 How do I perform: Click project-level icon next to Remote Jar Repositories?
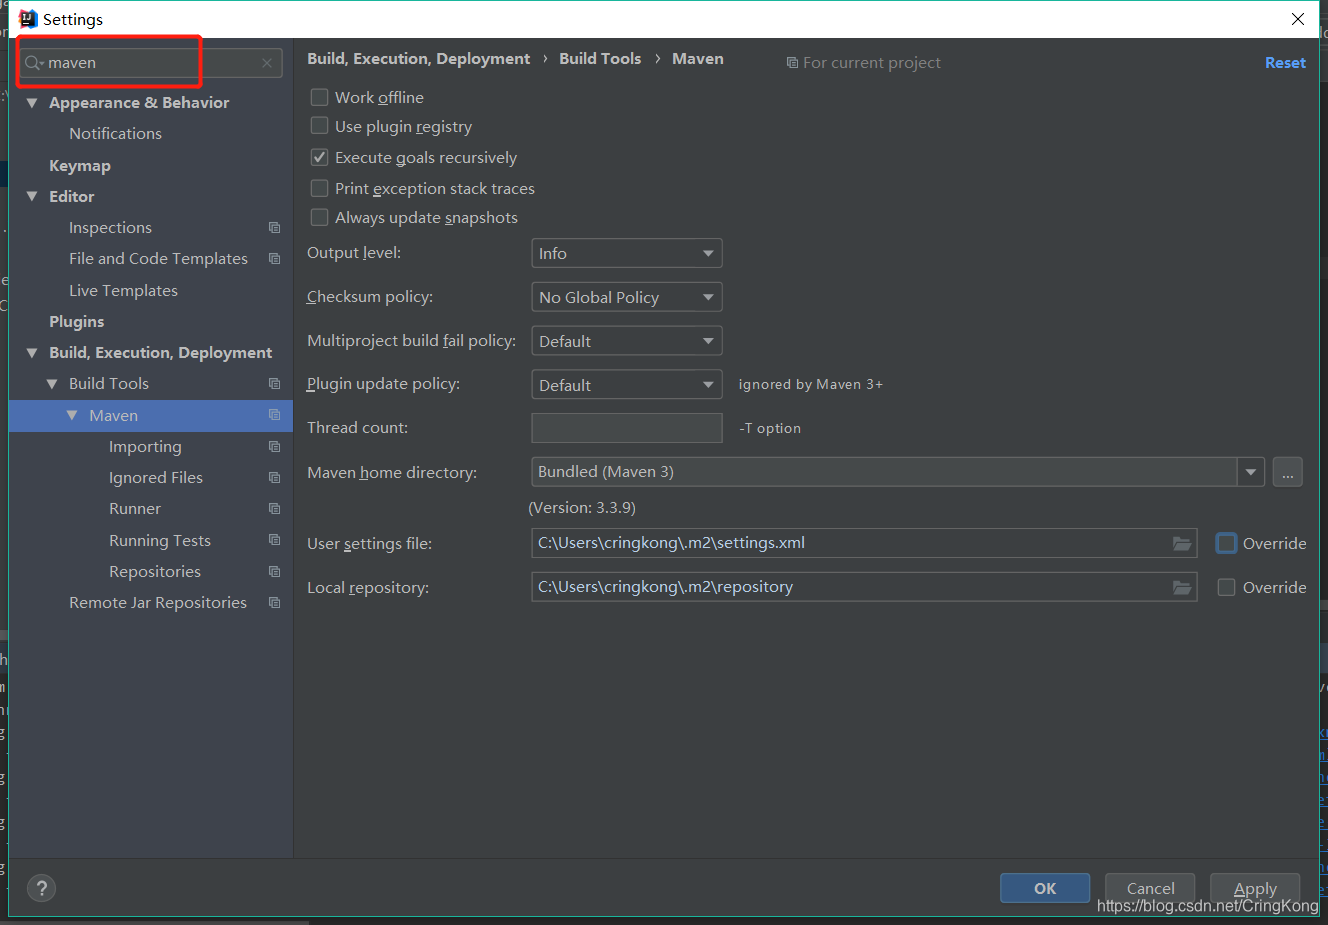[274, 603]
